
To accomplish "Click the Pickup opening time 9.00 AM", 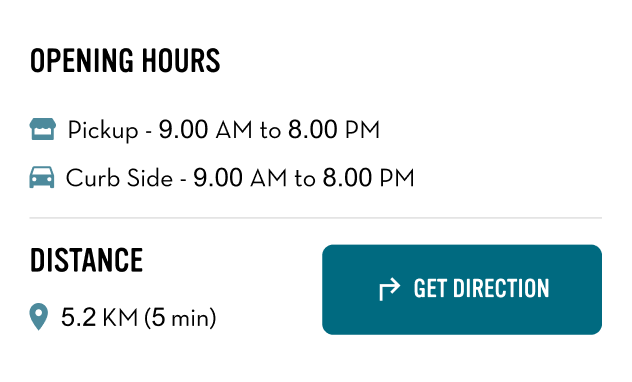I will point(206,130).
